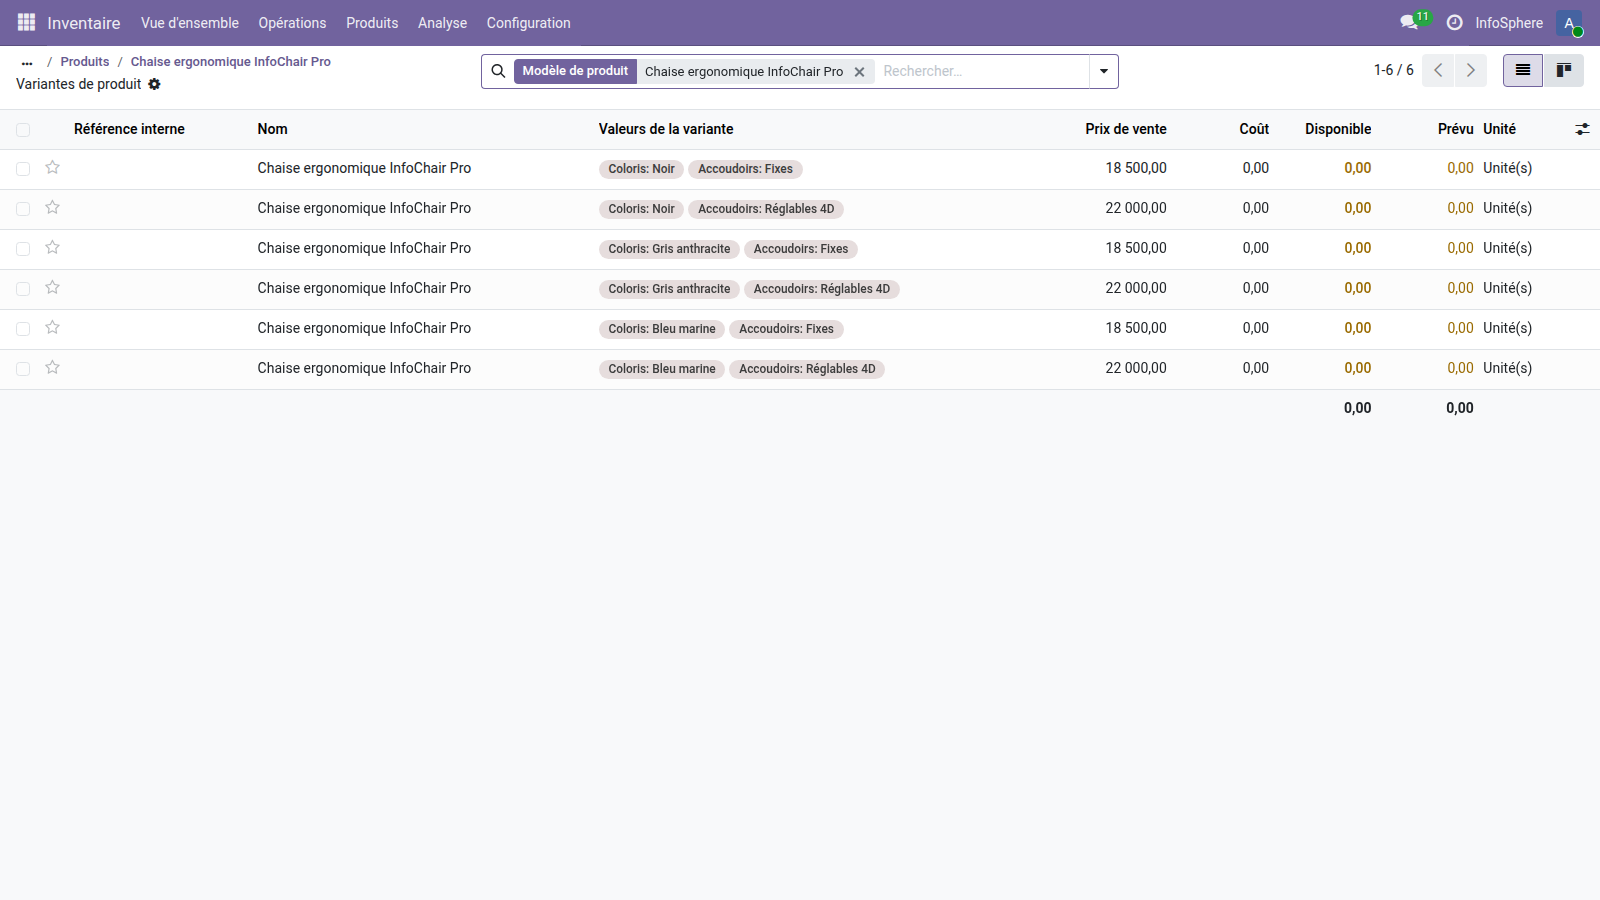Open the activities clock icon
1600x900 pixels.
tap(1454, 22)
